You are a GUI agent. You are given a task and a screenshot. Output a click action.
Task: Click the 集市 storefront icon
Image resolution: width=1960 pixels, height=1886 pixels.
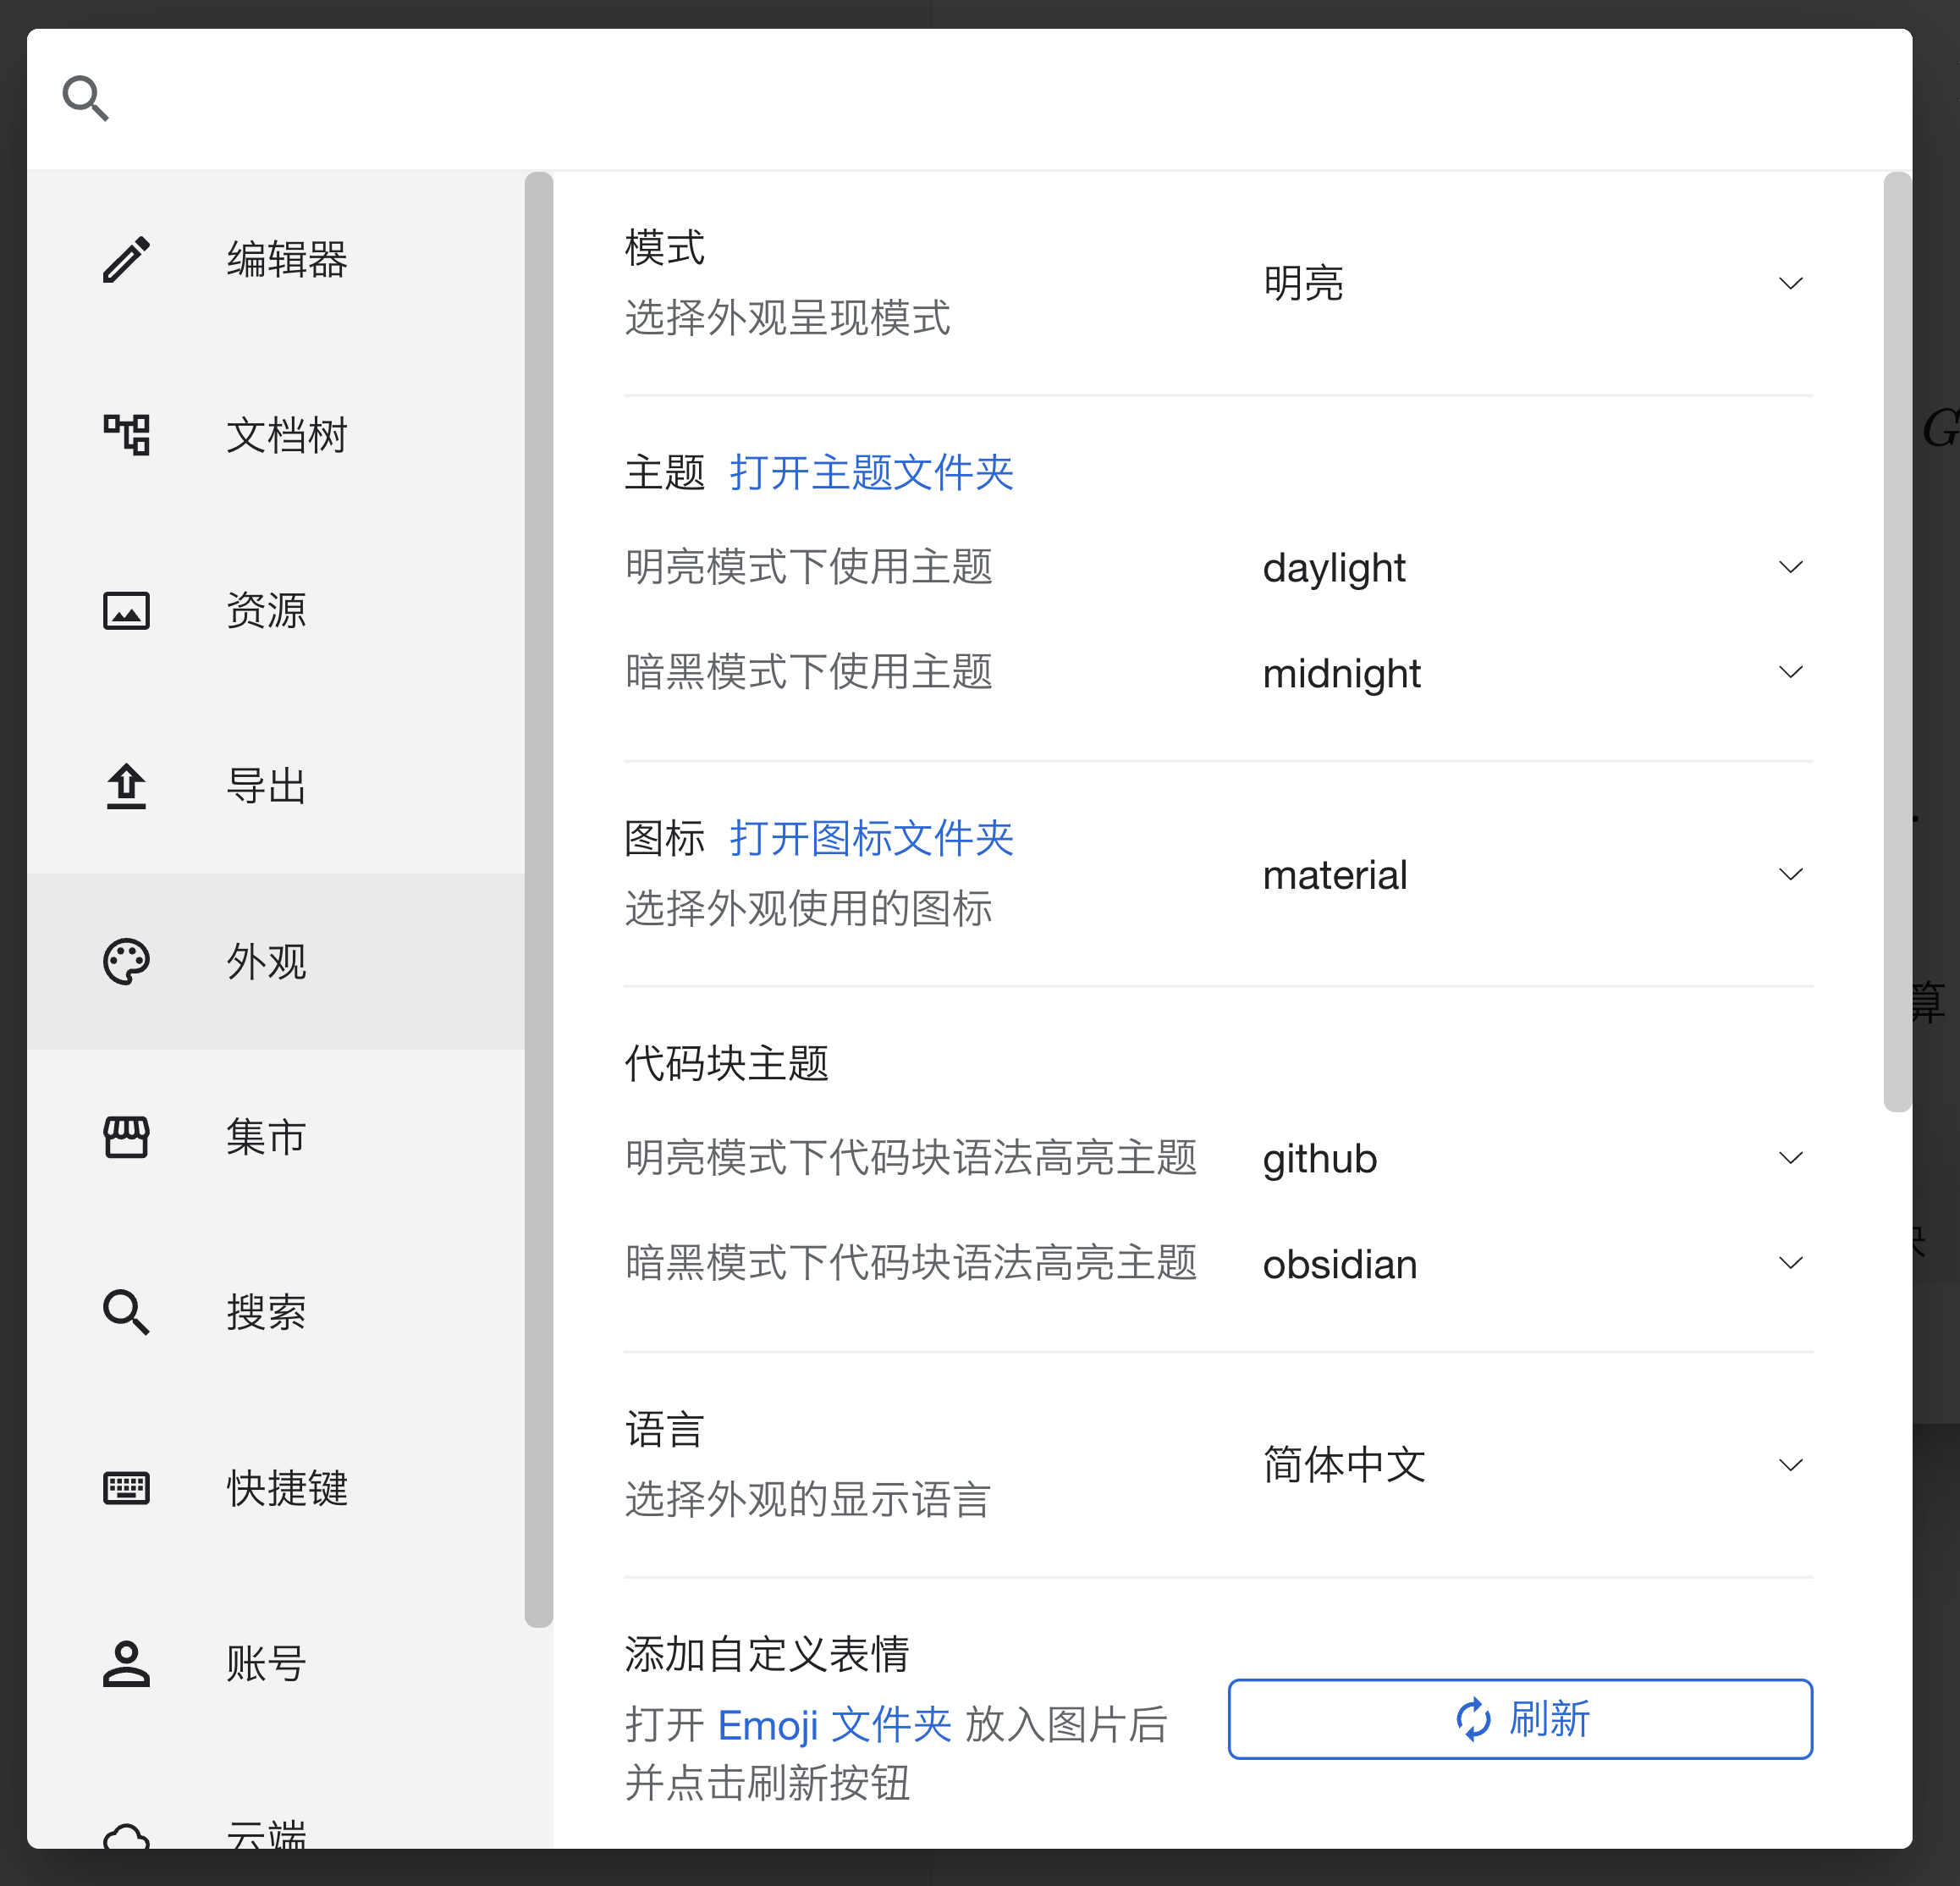126,1137
